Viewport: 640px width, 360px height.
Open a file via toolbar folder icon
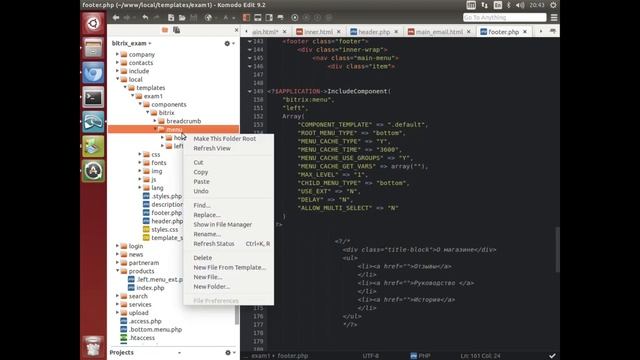(182, 18)
